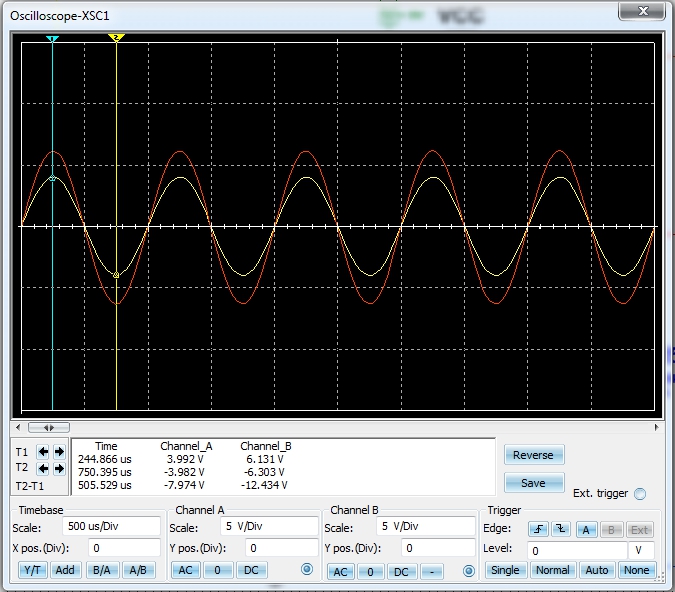Click the Save button
This screenshot has width=675, height=592.
click(x=533, y=483)
